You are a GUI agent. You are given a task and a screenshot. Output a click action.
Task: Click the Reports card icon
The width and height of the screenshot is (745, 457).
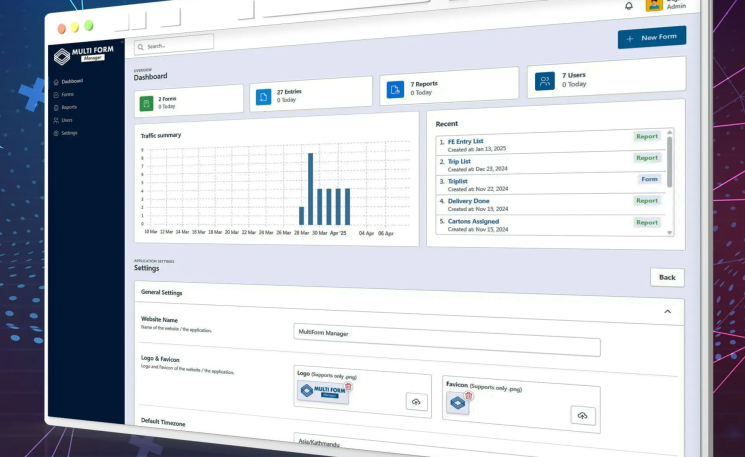tap(395, 89)
